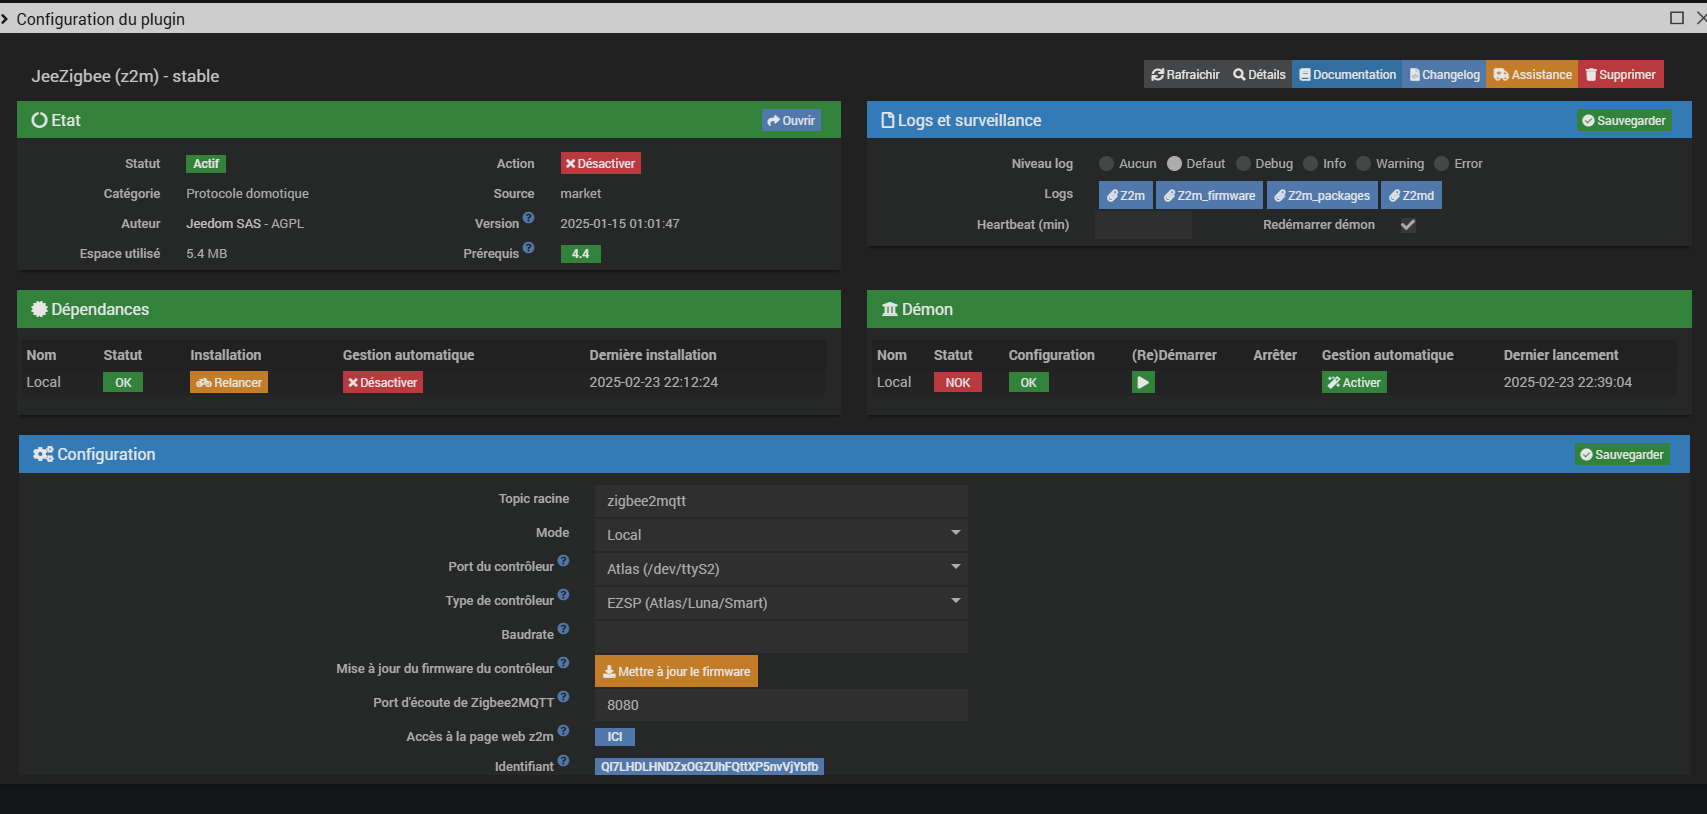Open the Z2md log file

point(1410,195)
